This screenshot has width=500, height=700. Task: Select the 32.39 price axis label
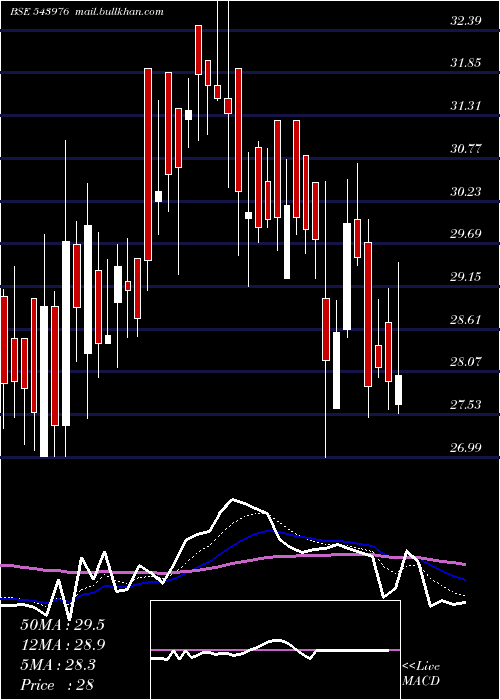(x=466, y=20)
